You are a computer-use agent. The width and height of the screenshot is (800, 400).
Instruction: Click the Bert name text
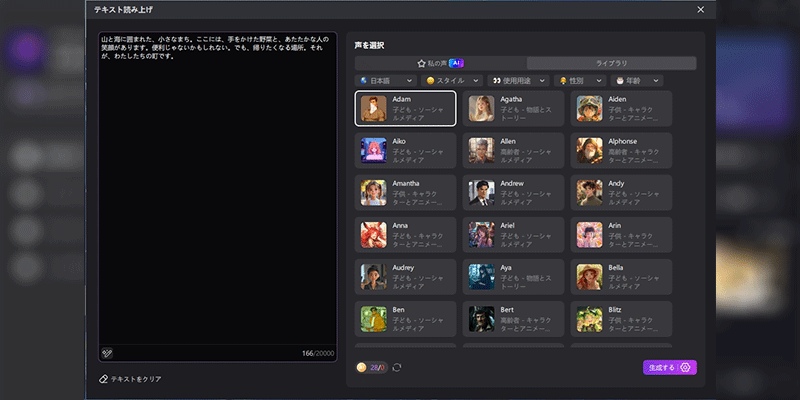[507, 310]
